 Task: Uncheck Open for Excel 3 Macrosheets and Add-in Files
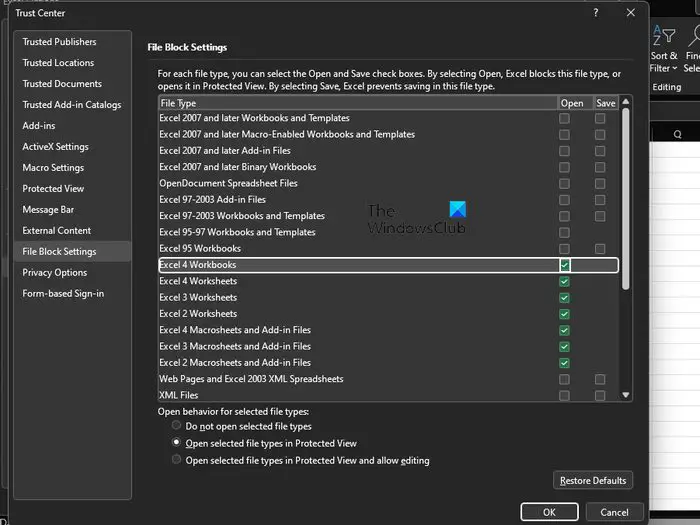pos(564,346)
